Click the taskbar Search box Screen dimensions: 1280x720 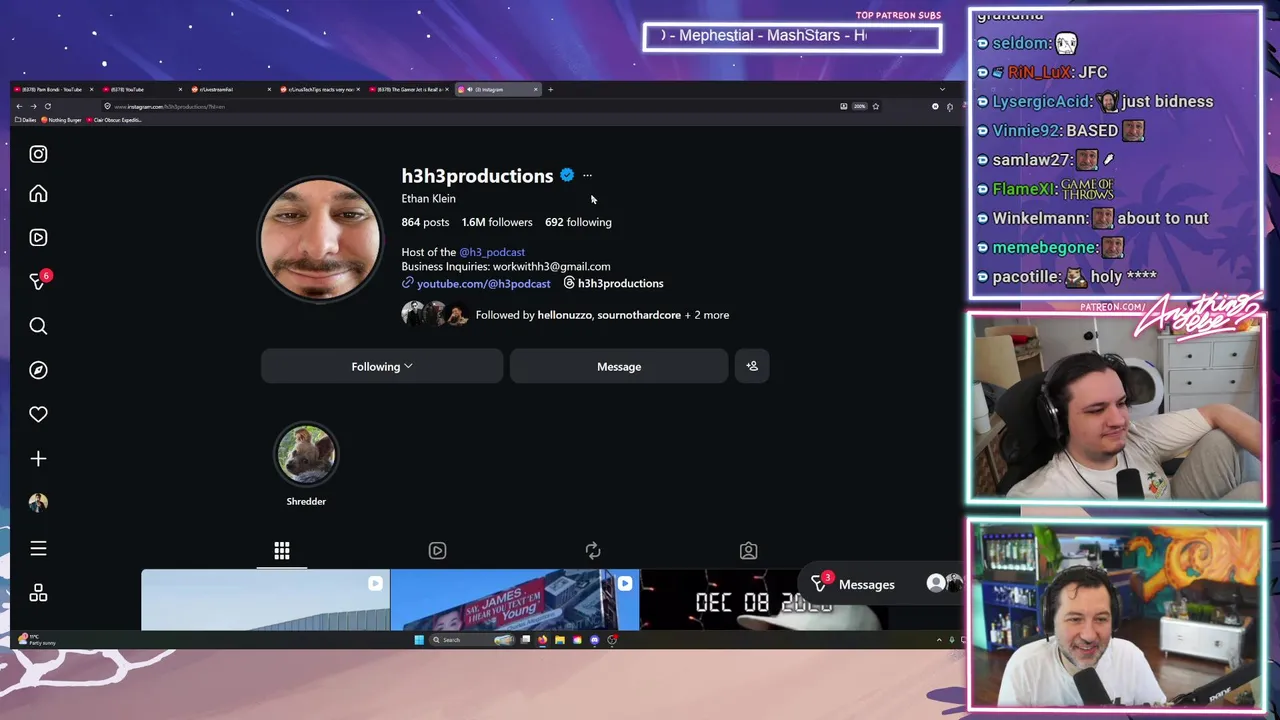coord(472,640)
